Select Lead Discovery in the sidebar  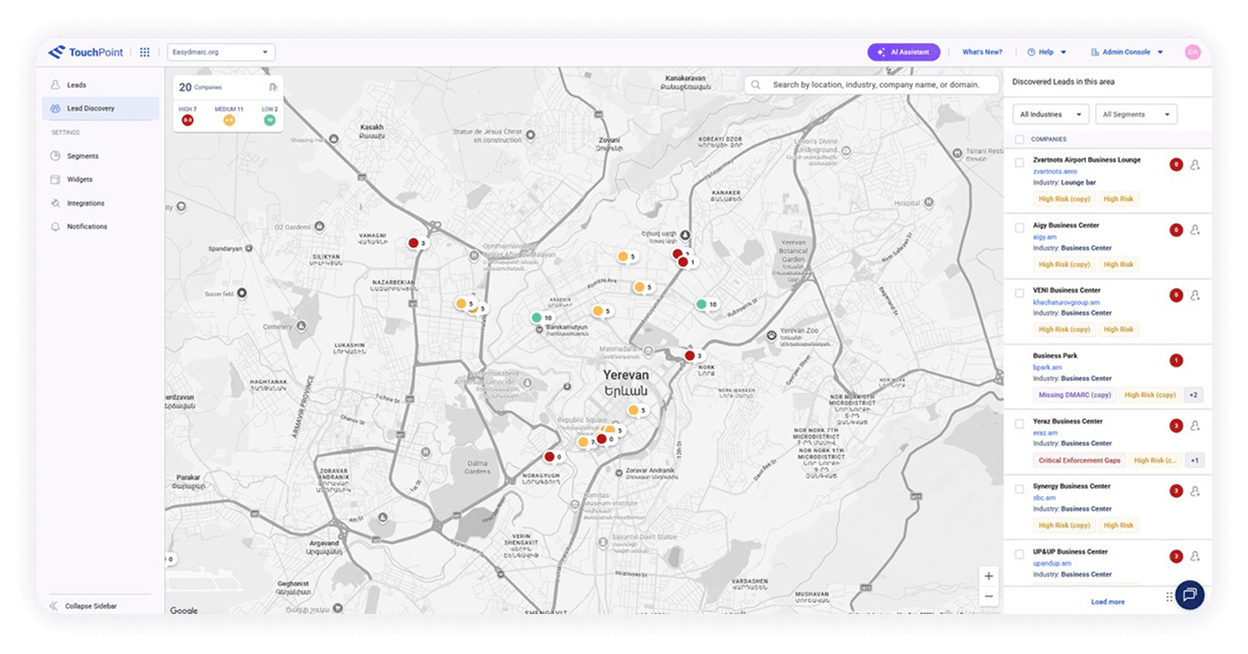coord(100,108)
